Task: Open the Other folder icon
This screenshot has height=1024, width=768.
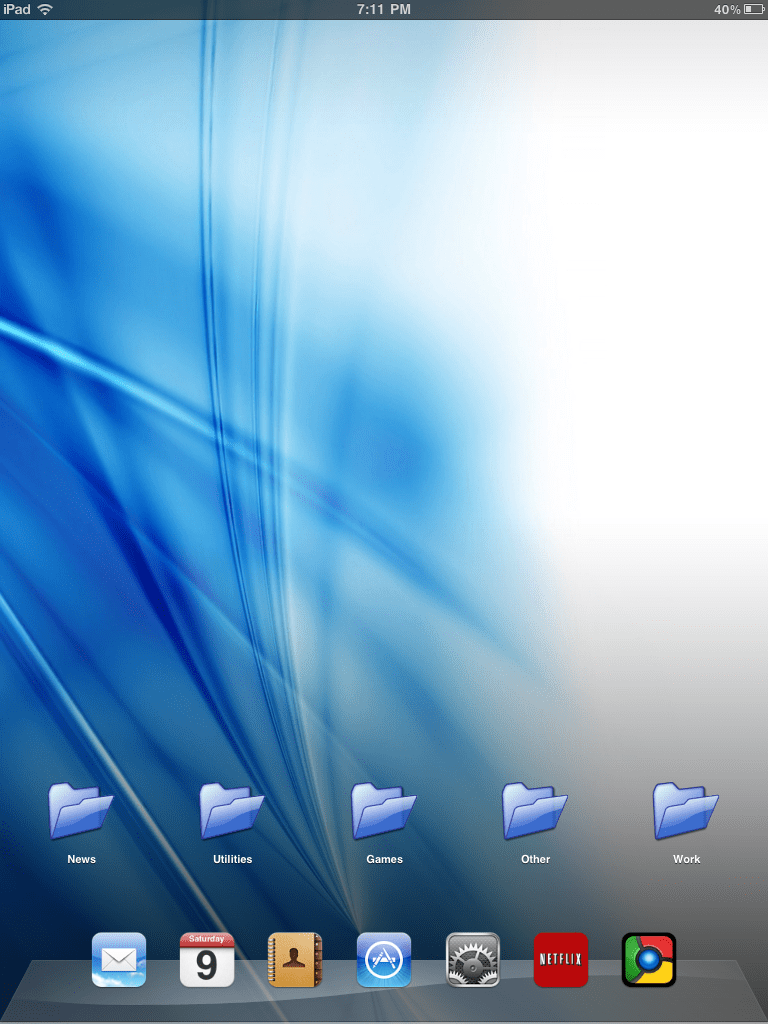Action: (535, 810)
